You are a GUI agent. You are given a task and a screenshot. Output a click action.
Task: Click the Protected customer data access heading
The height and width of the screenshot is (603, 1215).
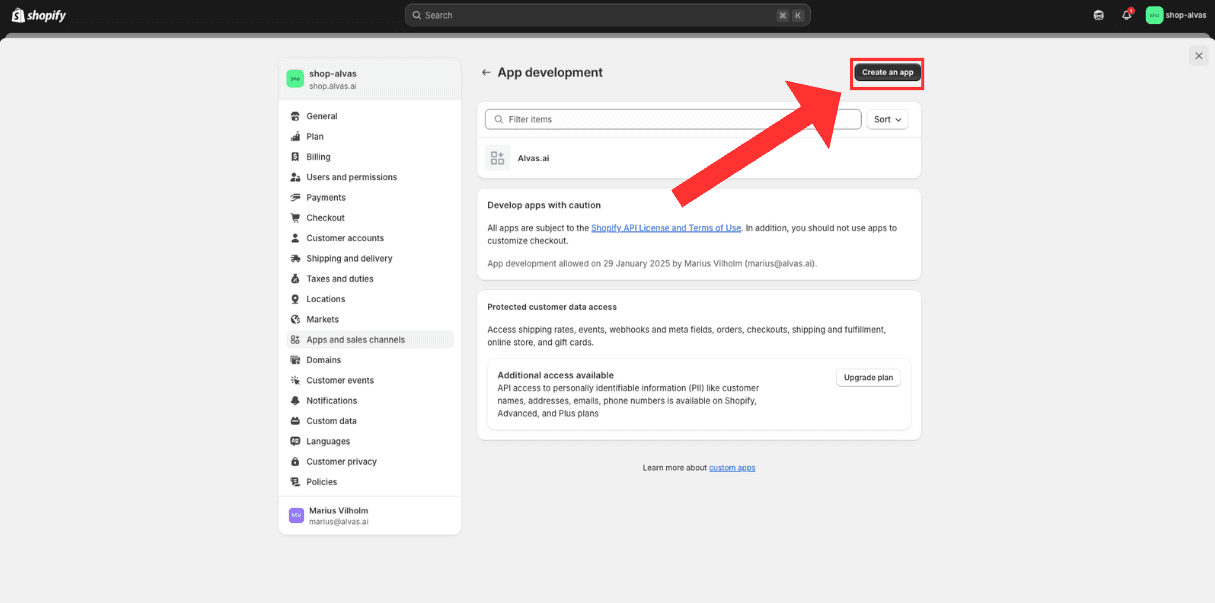552,307
